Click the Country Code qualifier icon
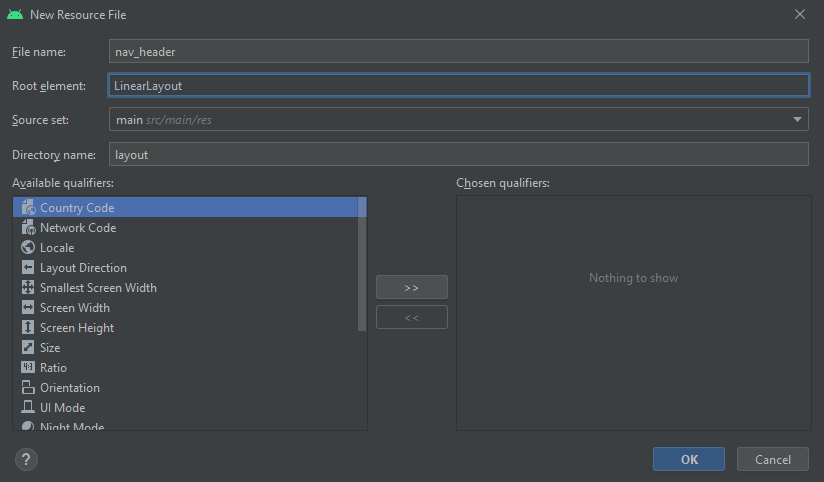Viewport: 824px width, 482px height. pyautogui.click(x=28, y=208)
